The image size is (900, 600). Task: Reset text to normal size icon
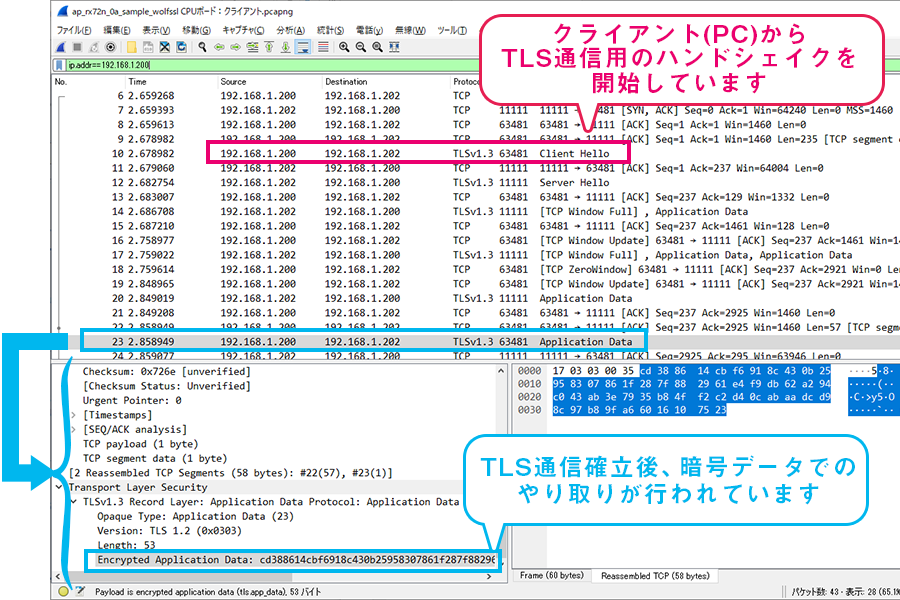click(x=377, y=47)
